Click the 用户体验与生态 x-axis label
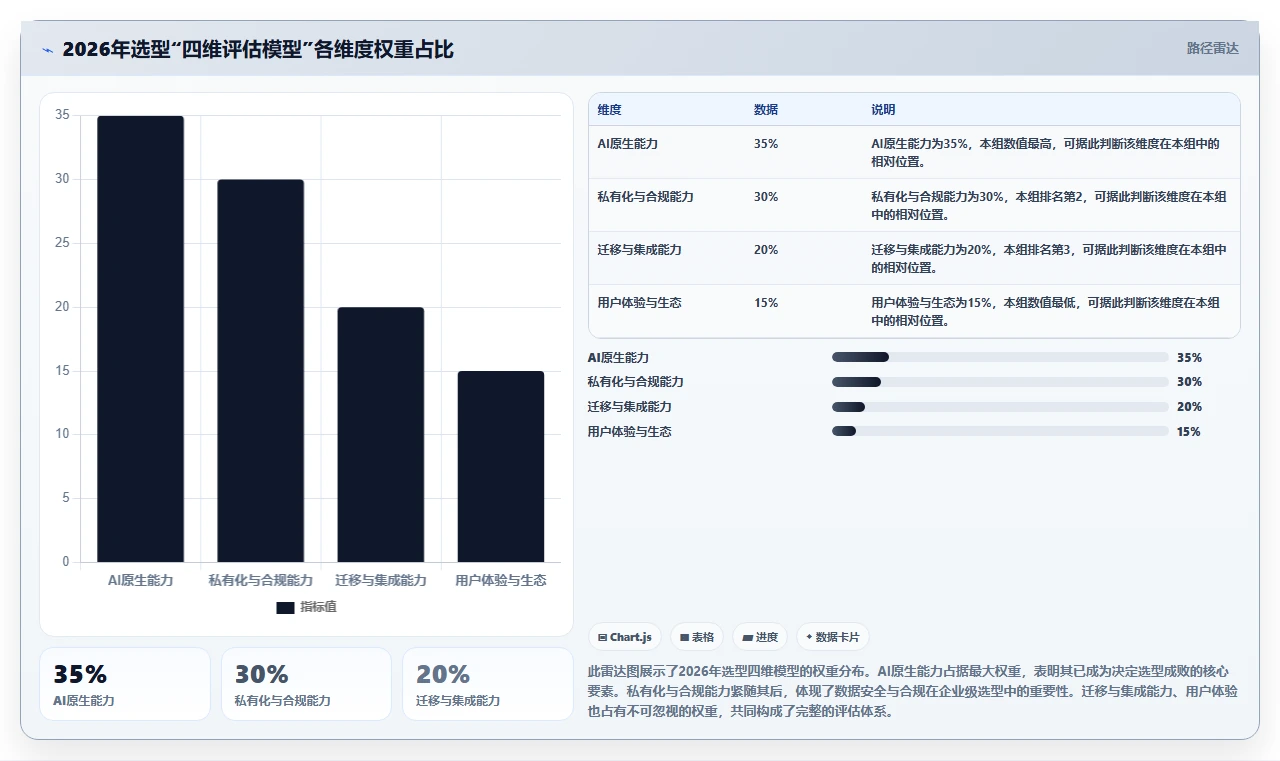1280x761 pixels. [x=501, y=580]
